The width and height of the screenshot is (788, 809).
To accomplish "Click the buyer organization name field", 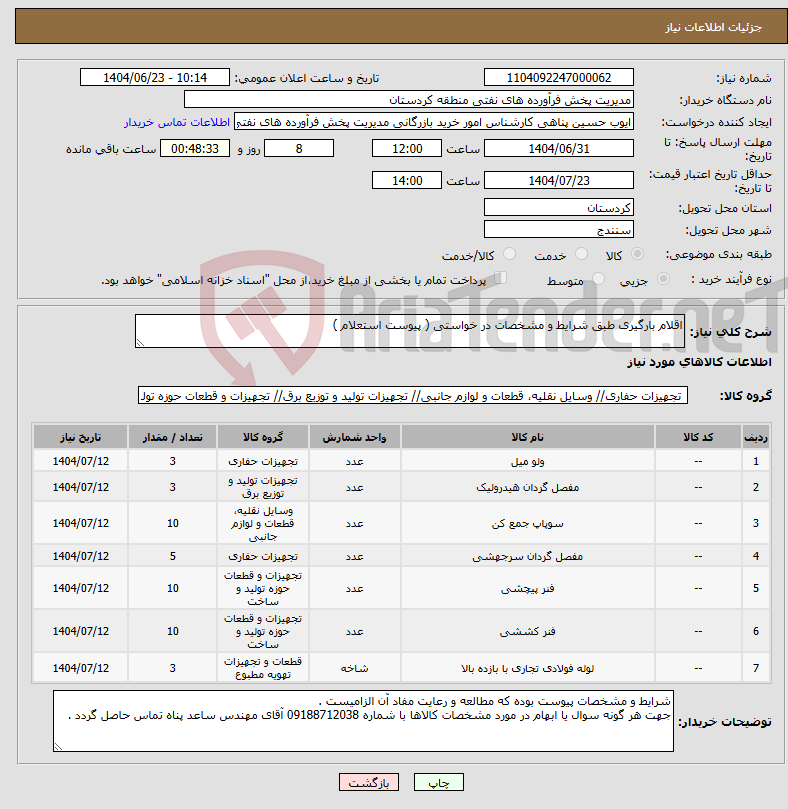I will click(409, 100).
